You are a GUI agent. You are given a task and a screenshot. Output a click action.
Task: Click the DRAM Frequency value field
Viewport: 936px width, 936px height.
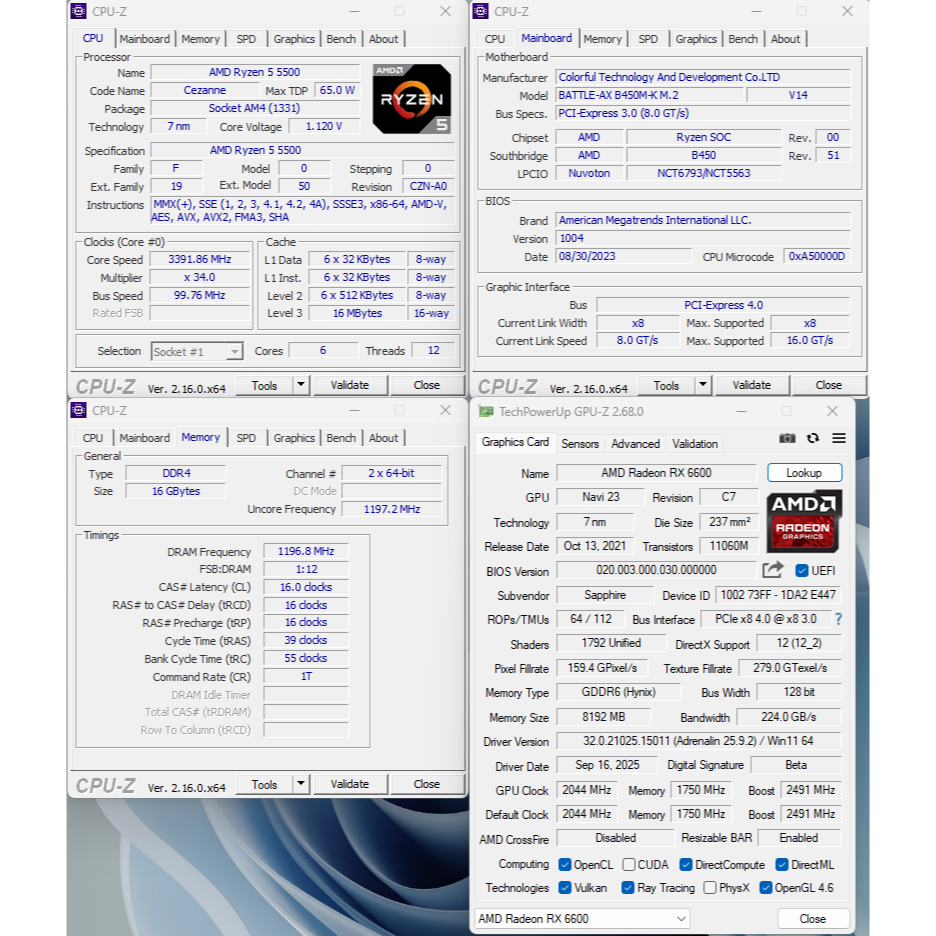pos(306,552)
